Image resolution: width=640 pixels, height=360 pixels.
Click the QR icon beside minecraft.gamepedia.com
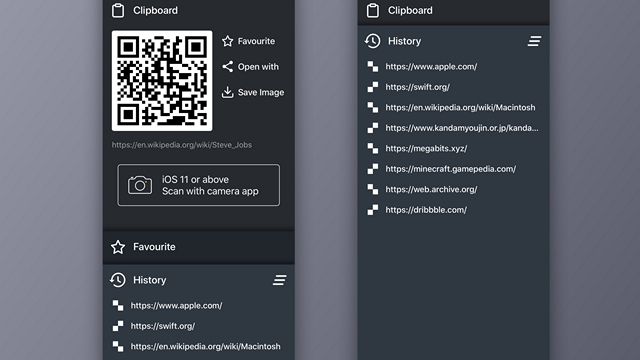[373, 169]
